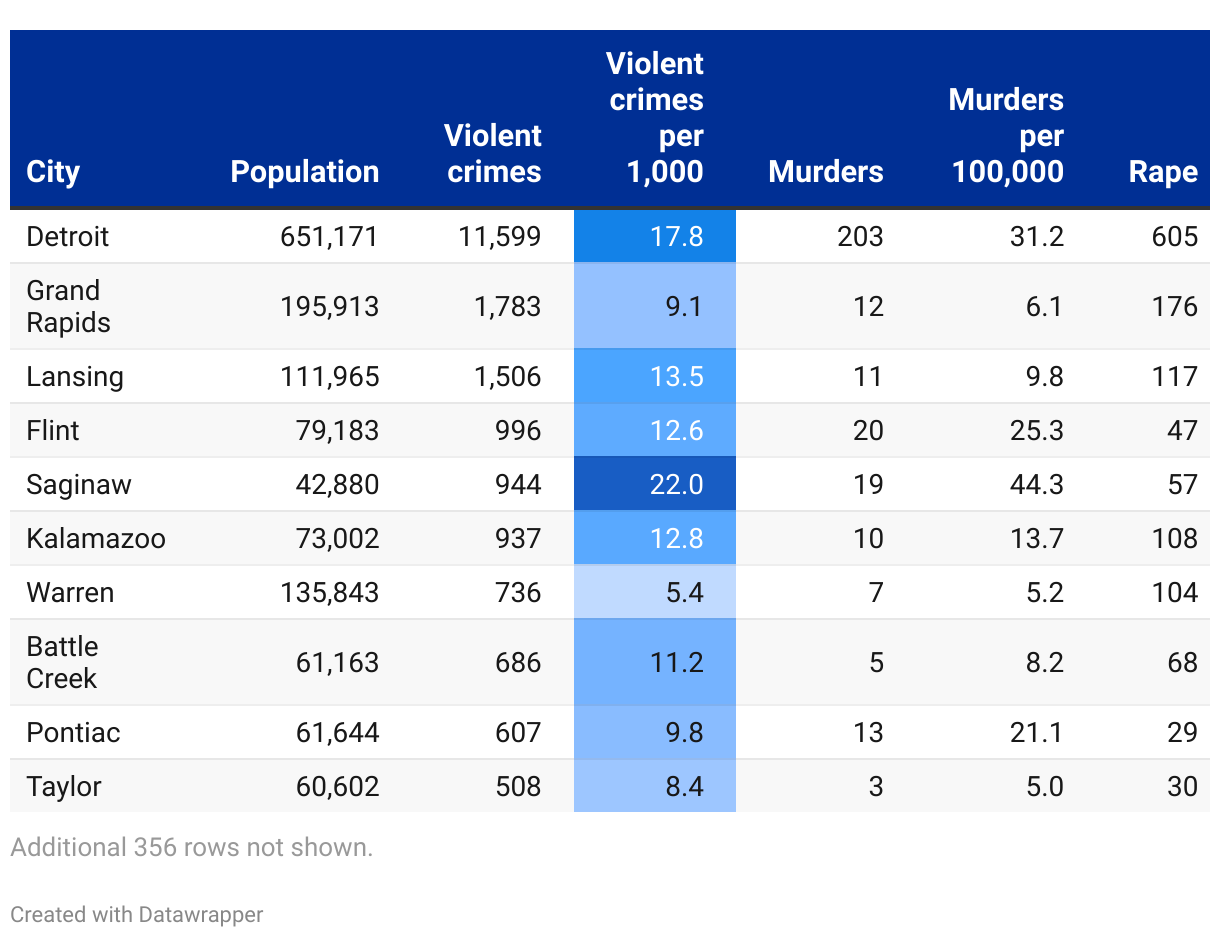
Task: Select Pontiac's violent crimes value 607
Action: 517,733
